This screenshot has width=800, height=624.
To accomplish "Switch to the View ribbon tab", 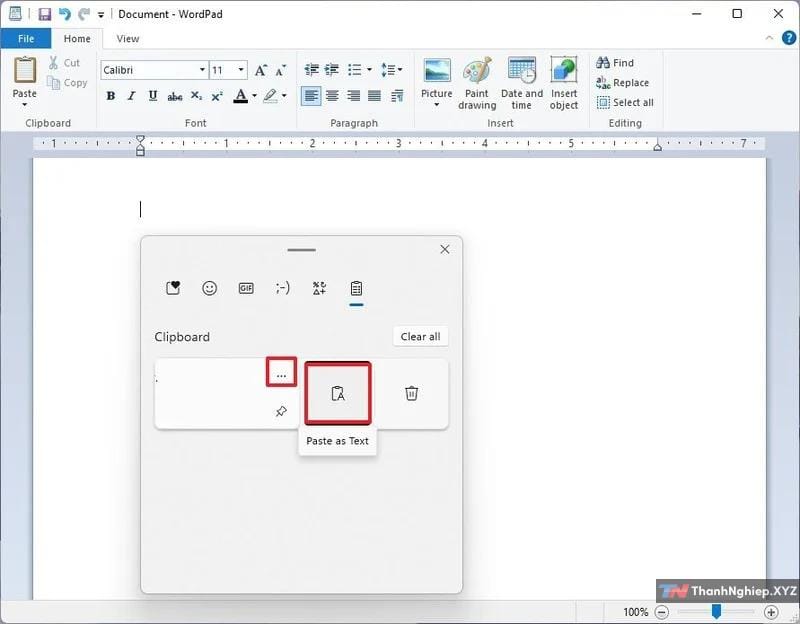I will 128,39.
